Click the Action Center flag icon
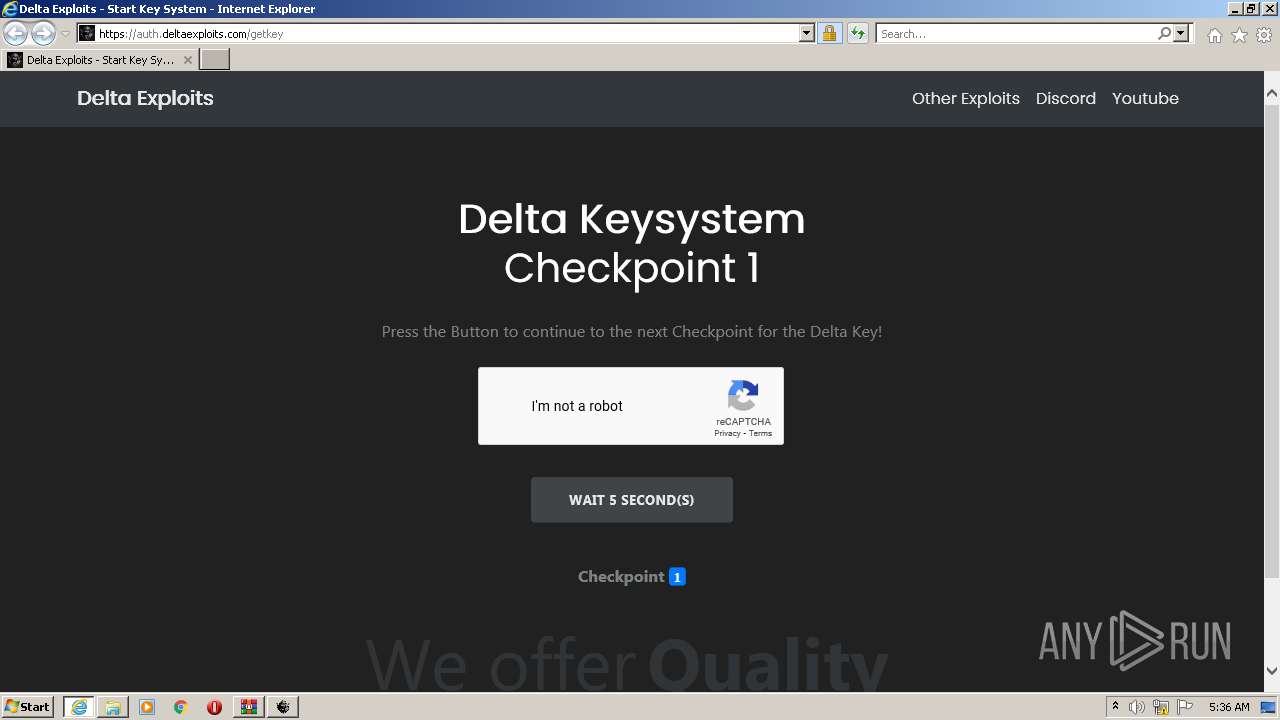The height and width of the screenshot is (720, 1280). [1185, 707]
